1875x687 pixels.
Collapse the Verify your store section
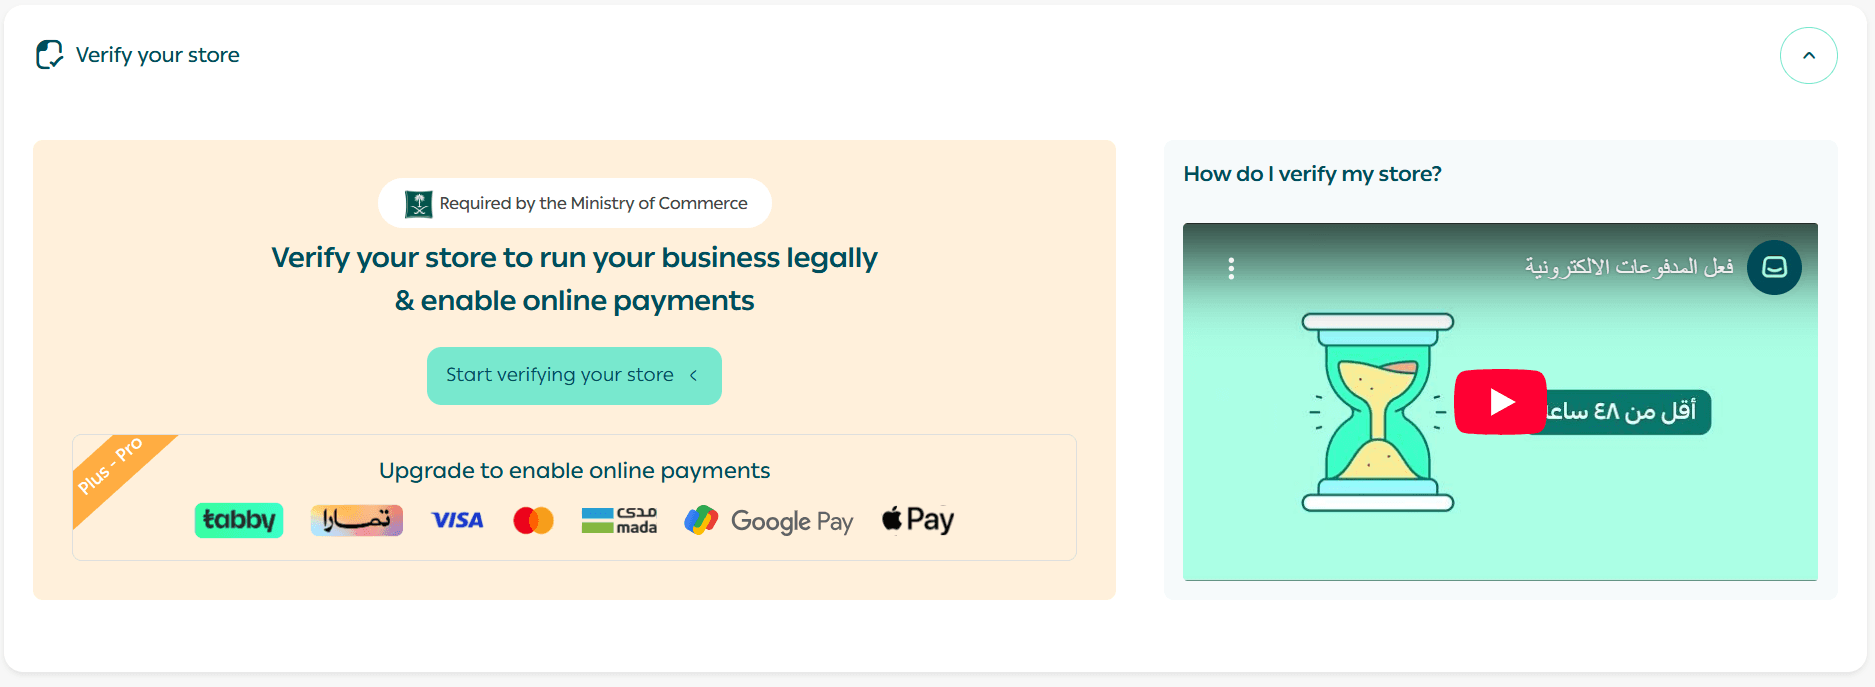(1808, 56)
